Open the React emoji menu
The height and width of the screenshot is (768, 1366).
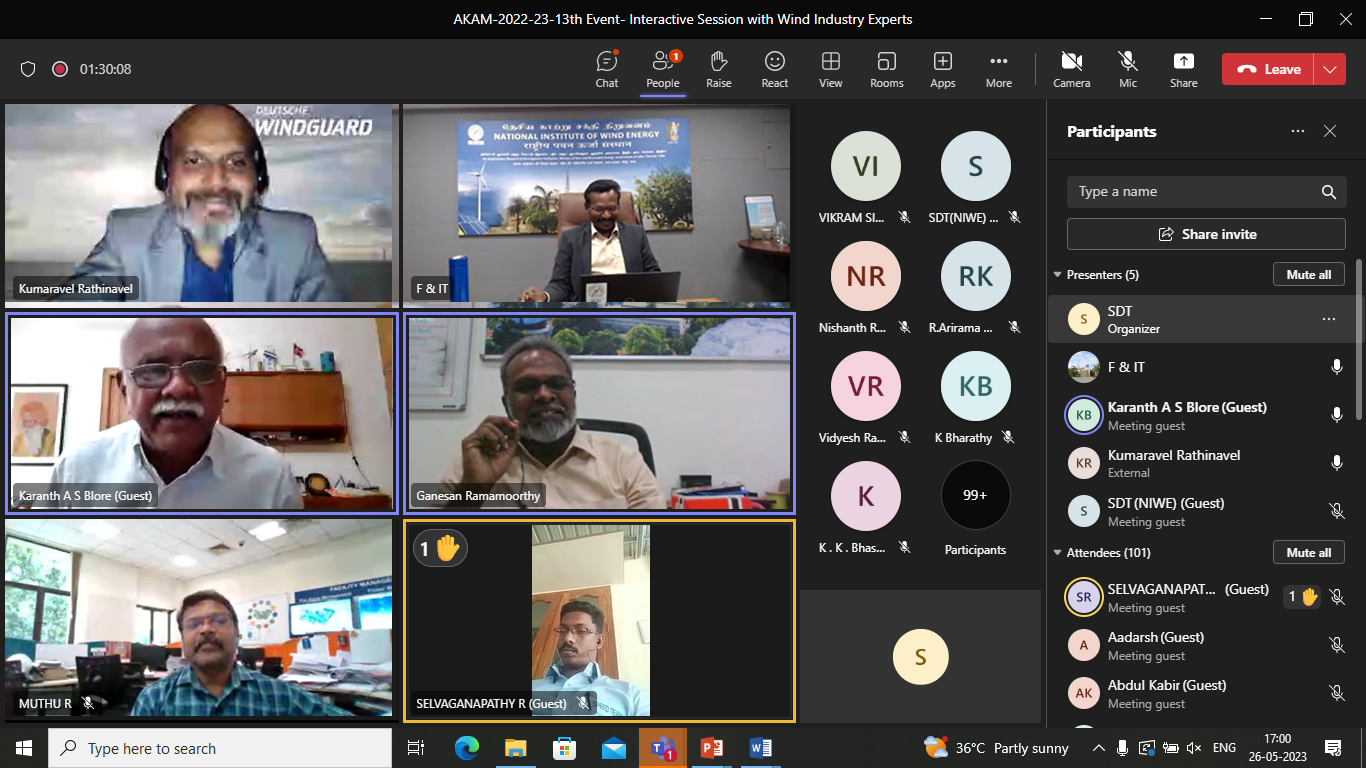point(774,69)
